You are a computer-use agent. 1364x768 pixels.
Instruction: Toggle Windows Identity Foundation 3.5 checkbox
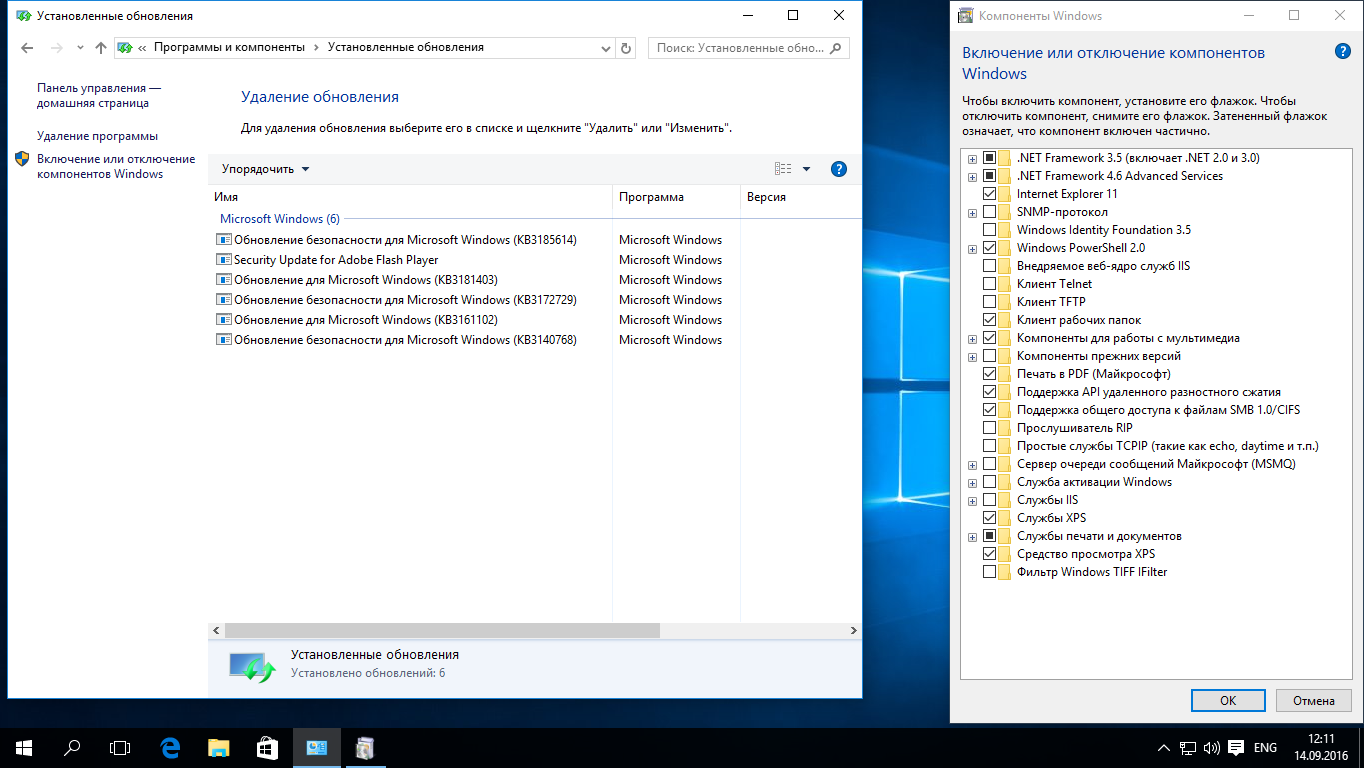[990, 230]
